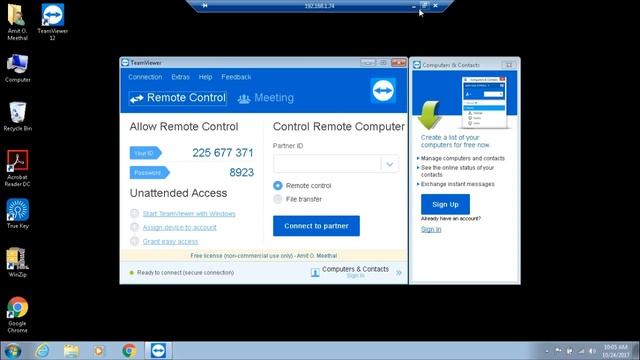Select TeamViewer taskbar button
Image resolution: width=640 pixels, height=360 pixels.
click(x=158, y=351)
